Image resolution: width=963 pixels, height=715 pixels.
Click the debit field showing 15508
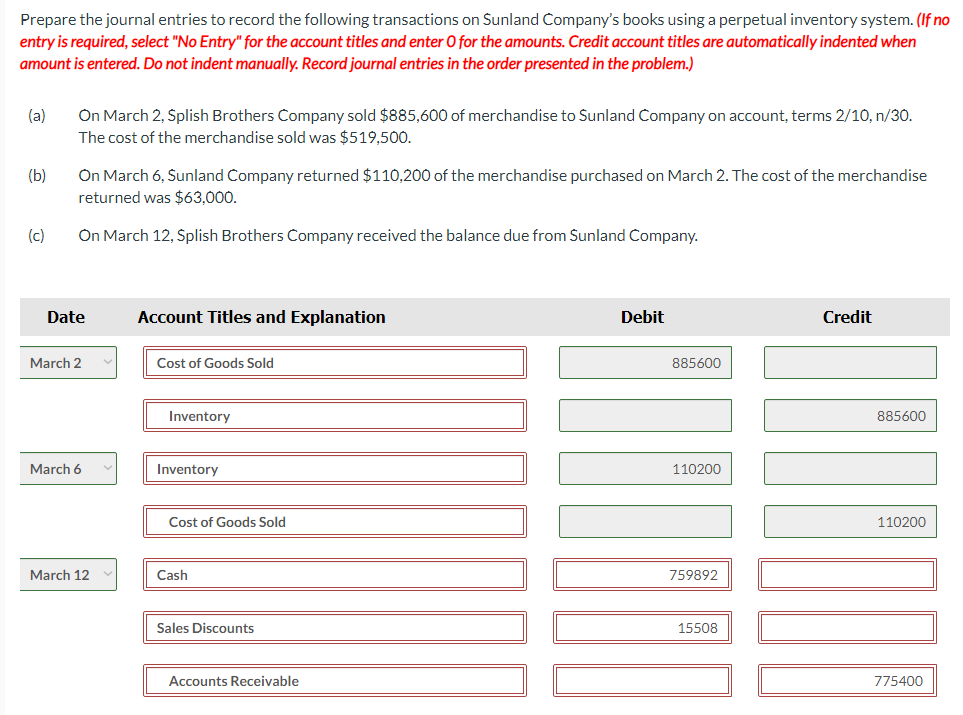(x=642, y=628)
